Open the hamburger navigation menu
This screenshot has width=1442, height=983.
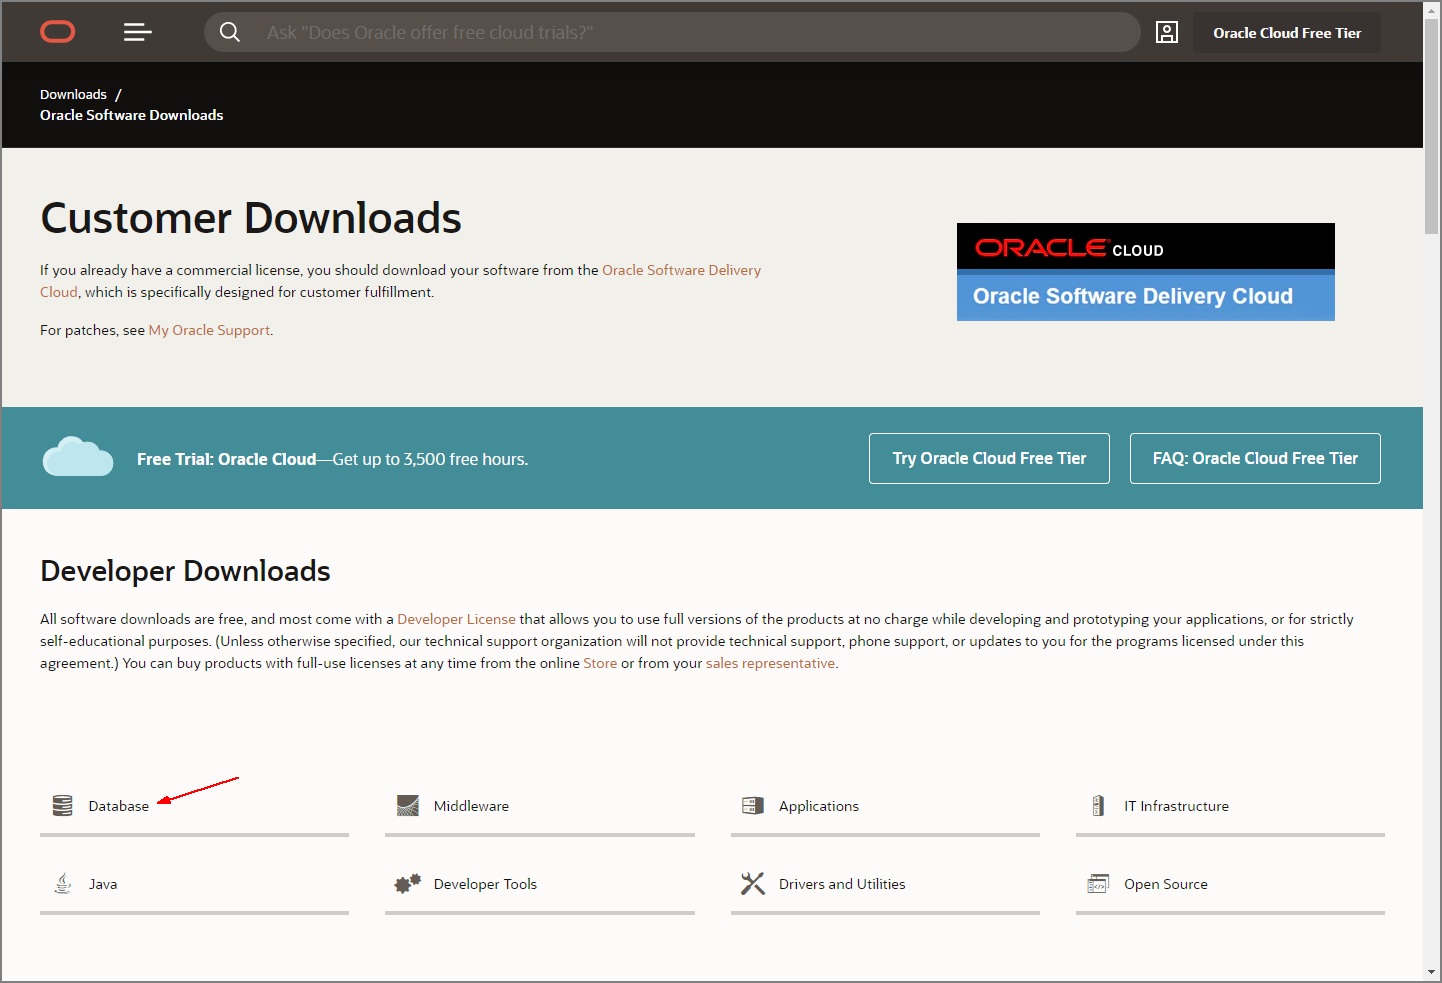(x=138, y=33)
